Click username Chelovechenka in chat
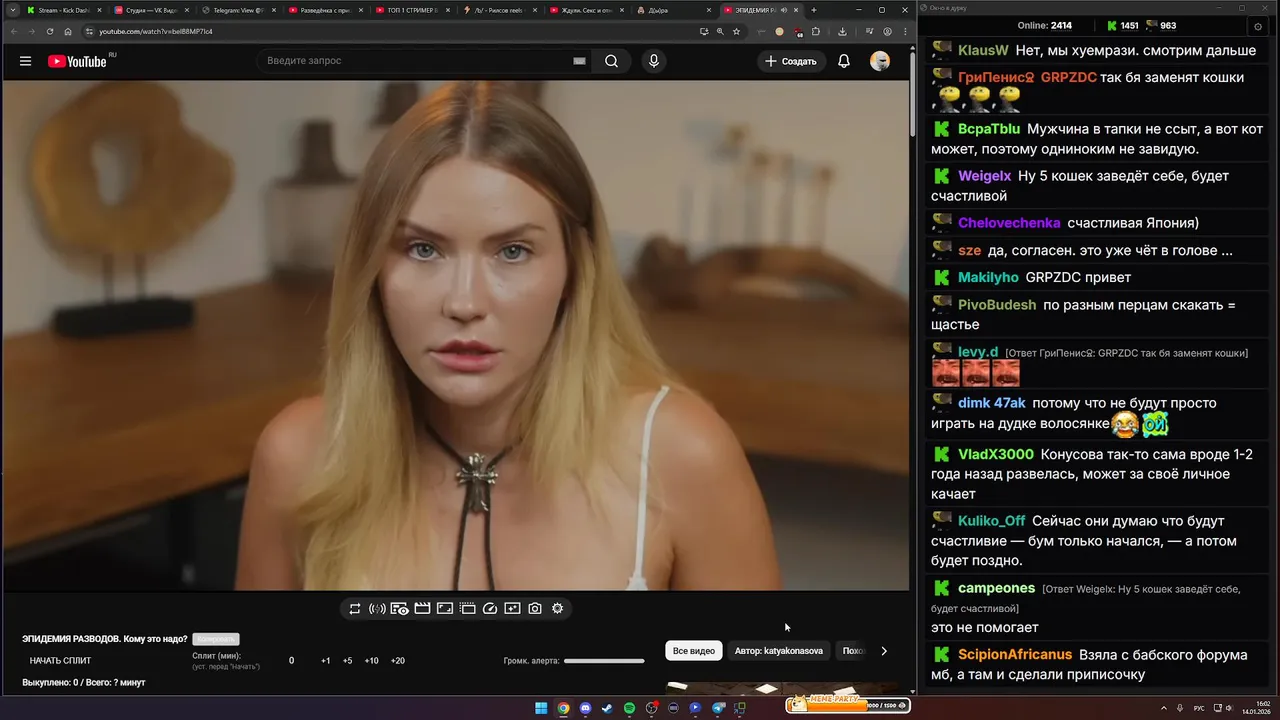Screen dimensions: 1280x720 tap(1009, 223)
